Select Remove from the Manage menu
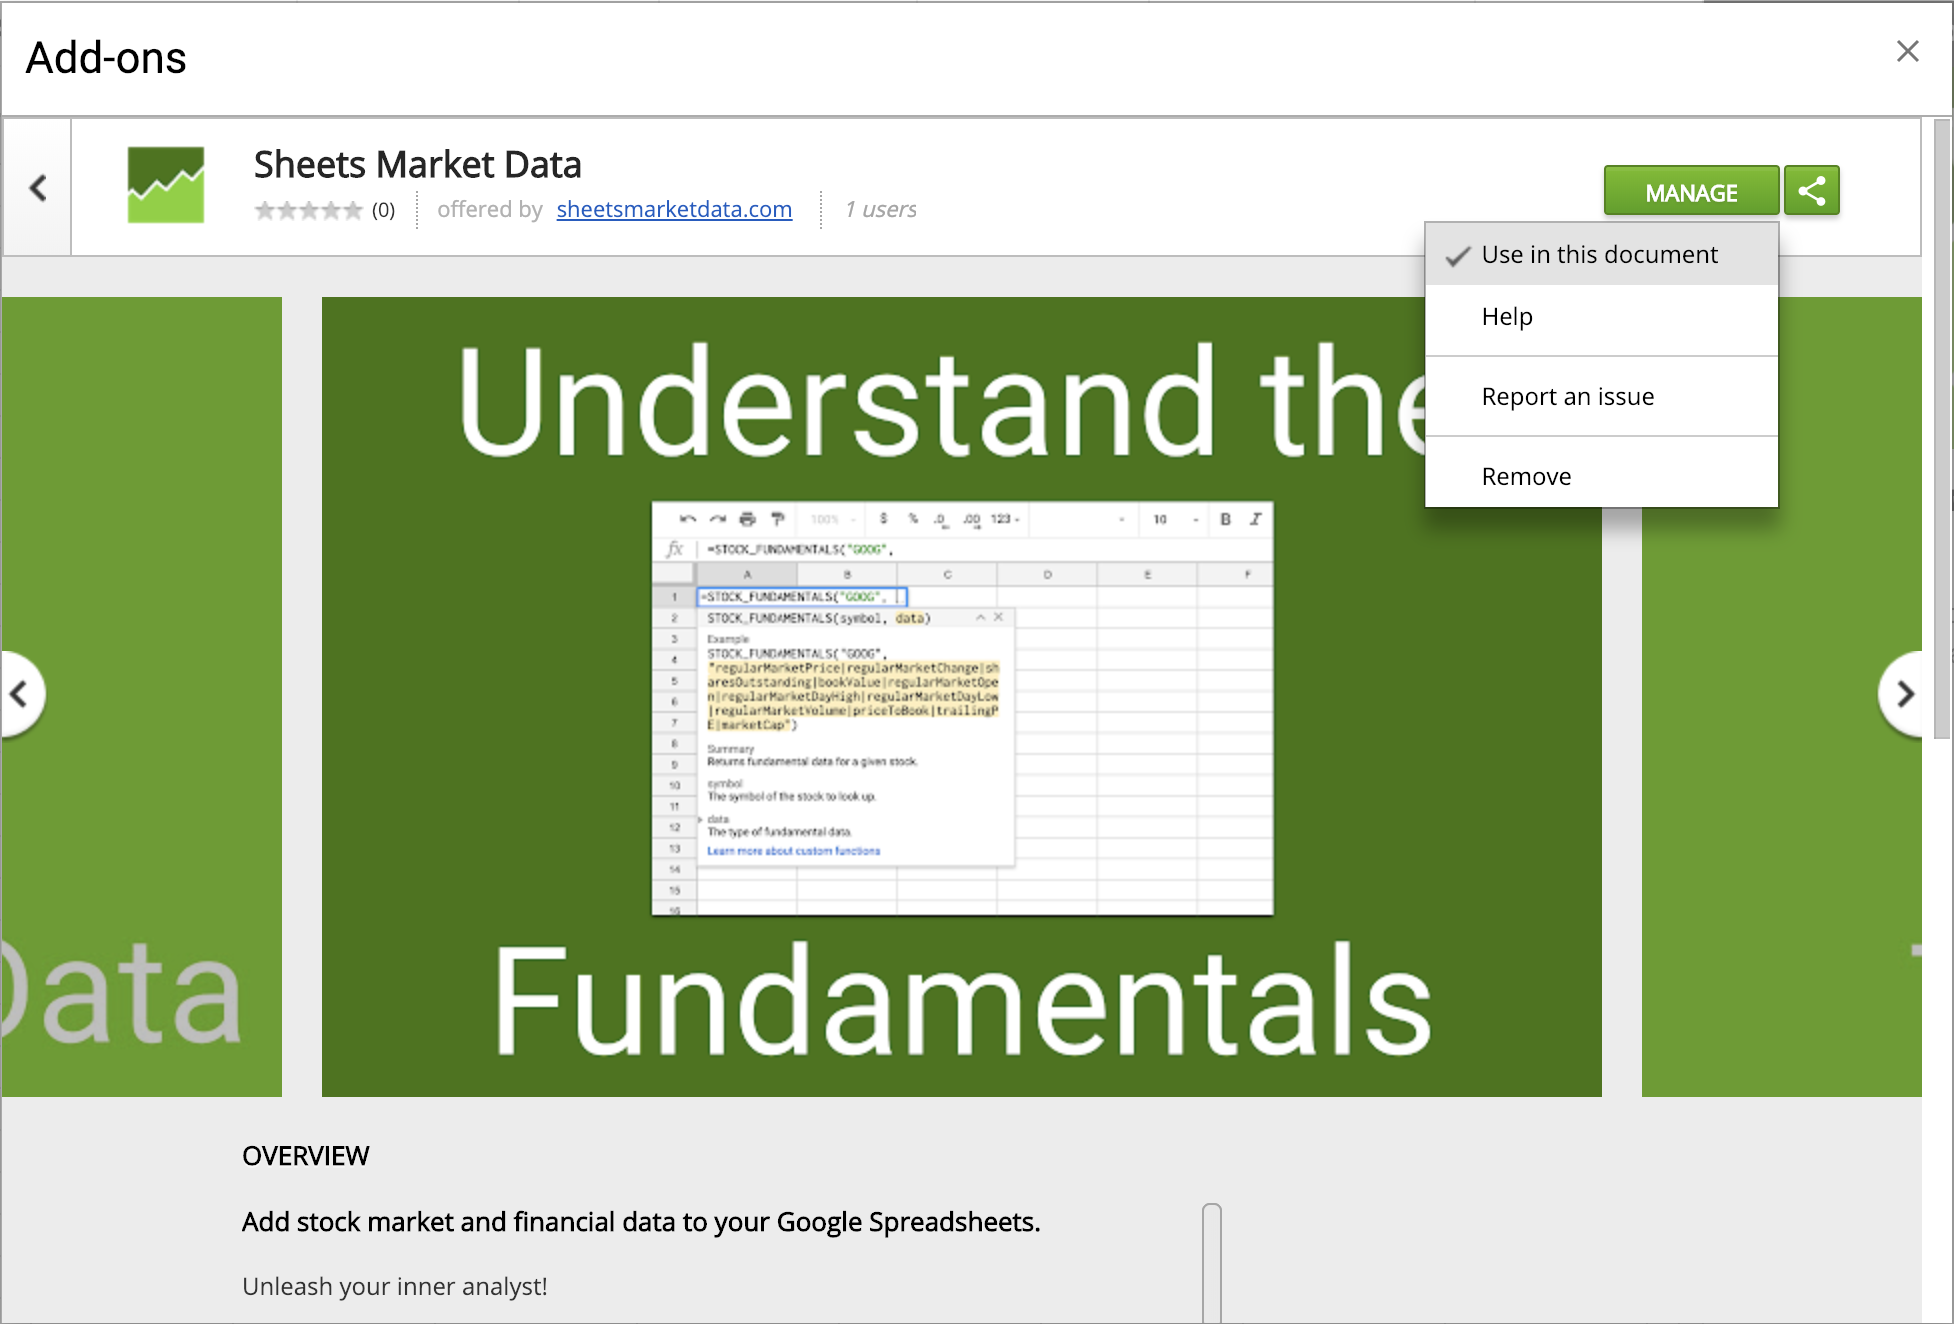The width and height of the screenshot is (1954, 1324). (1601, 477)
